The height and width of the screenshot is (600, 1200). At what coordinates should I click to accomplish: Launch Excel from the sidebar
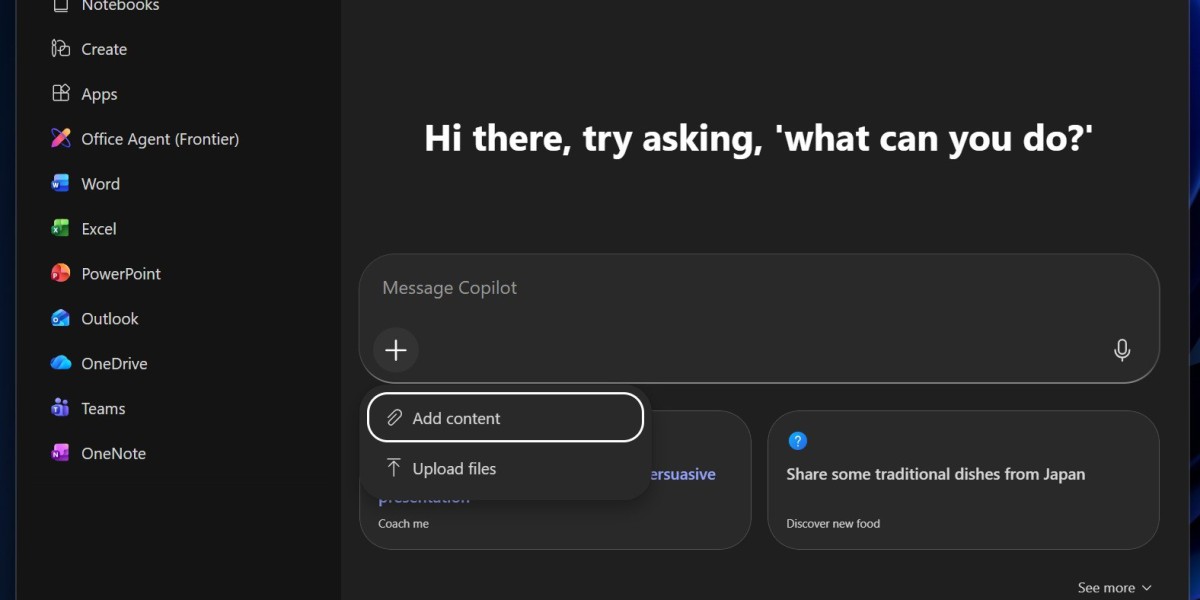click(x=61, y=229)
